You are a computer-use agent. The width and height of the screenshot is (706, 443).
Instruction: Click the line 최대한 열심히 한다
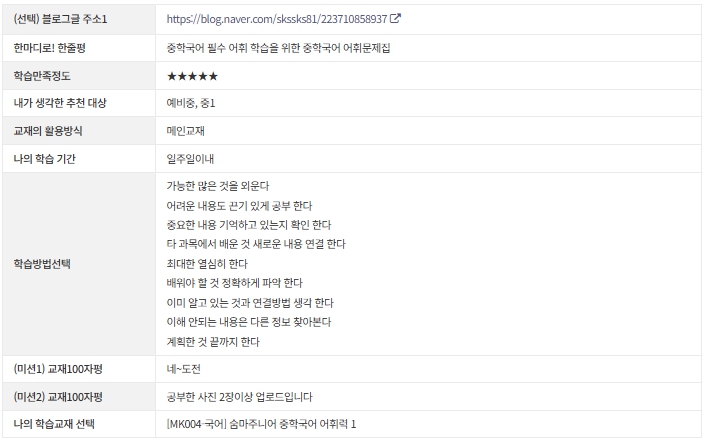click(x=208, y=264)
